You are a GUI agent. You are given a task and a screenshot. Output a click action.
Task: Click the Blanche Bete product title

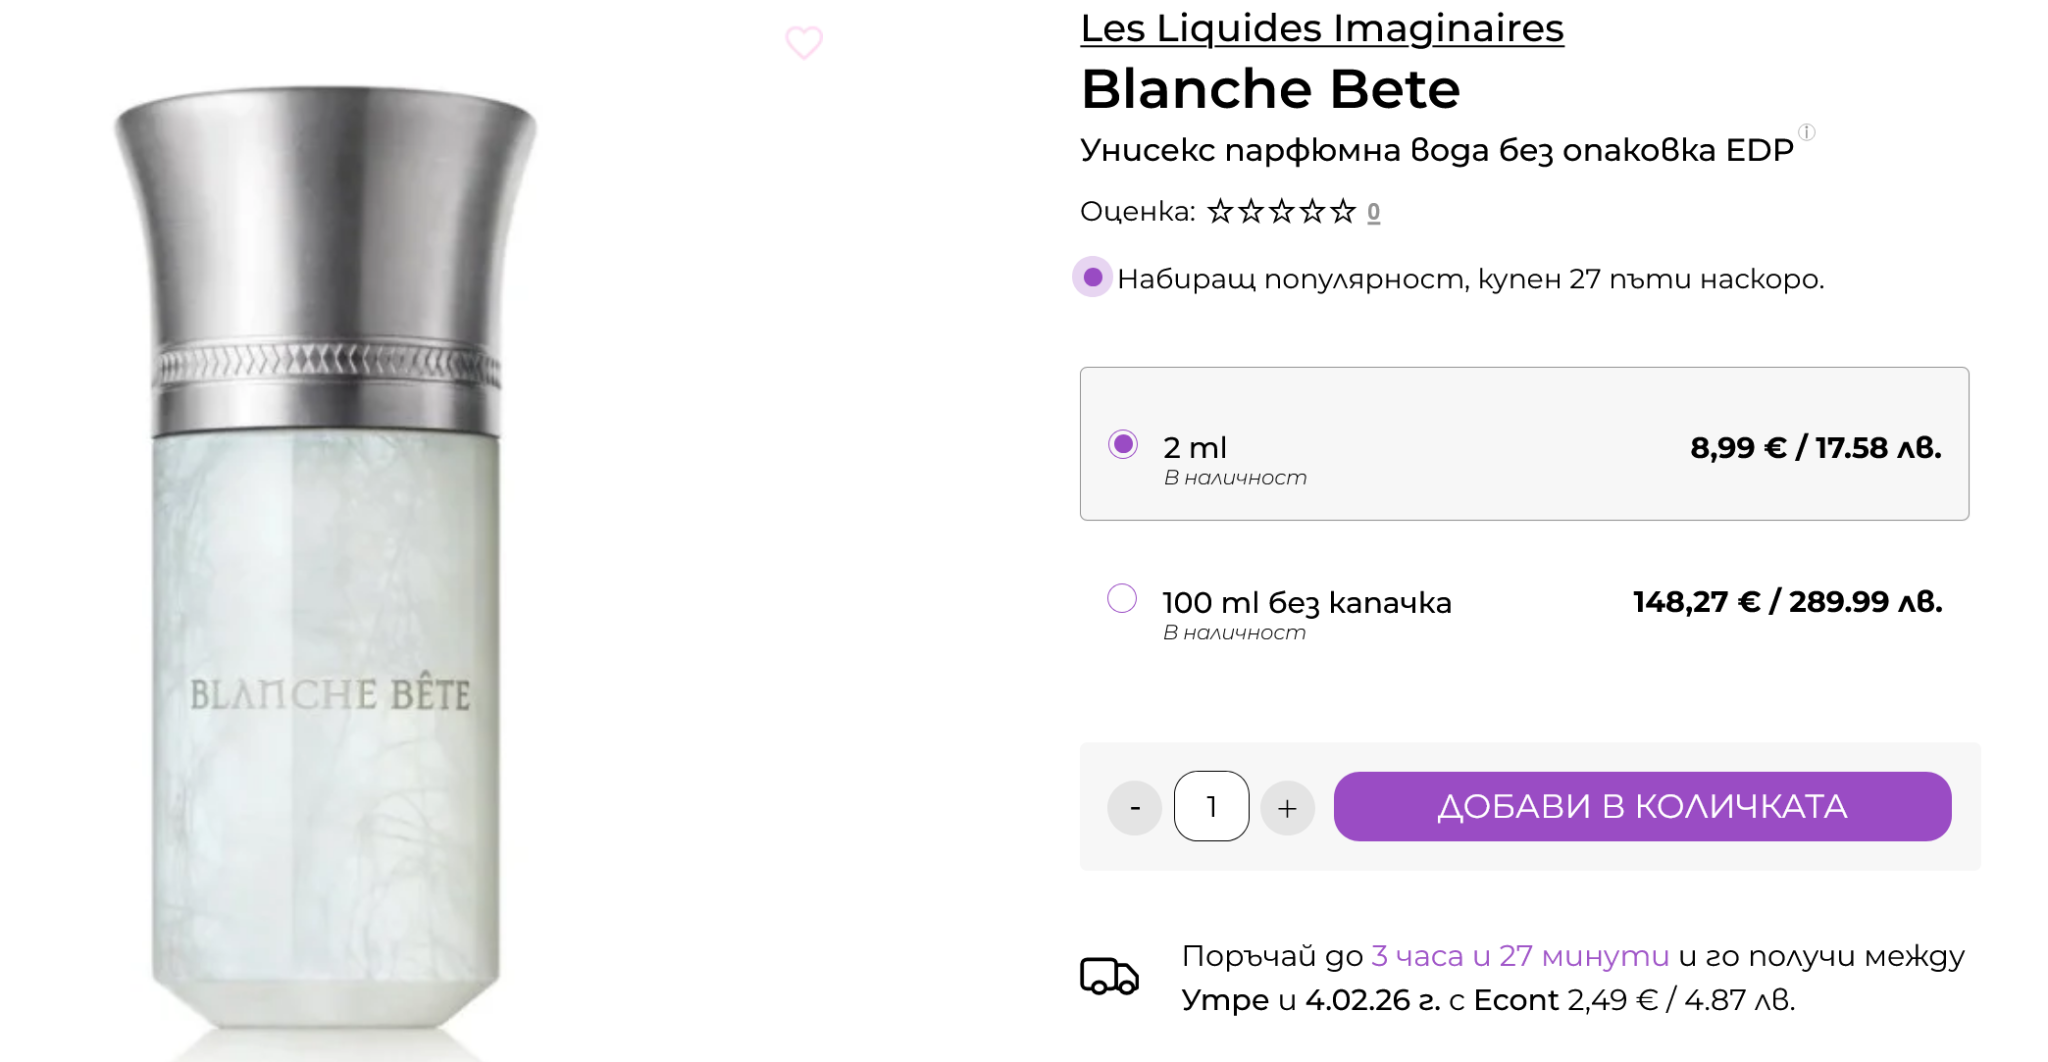[1270, 89]
